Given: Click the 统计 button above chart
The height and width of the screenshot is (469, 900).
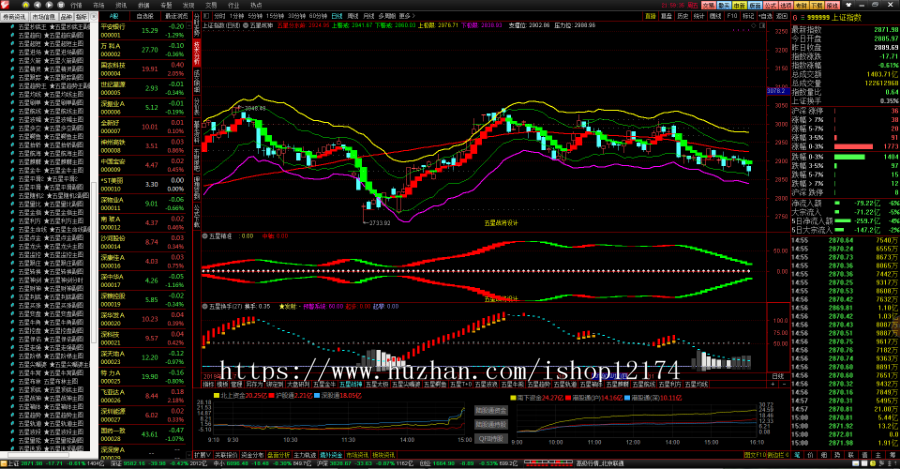Looking at the screenshot, I should point(699,16).
